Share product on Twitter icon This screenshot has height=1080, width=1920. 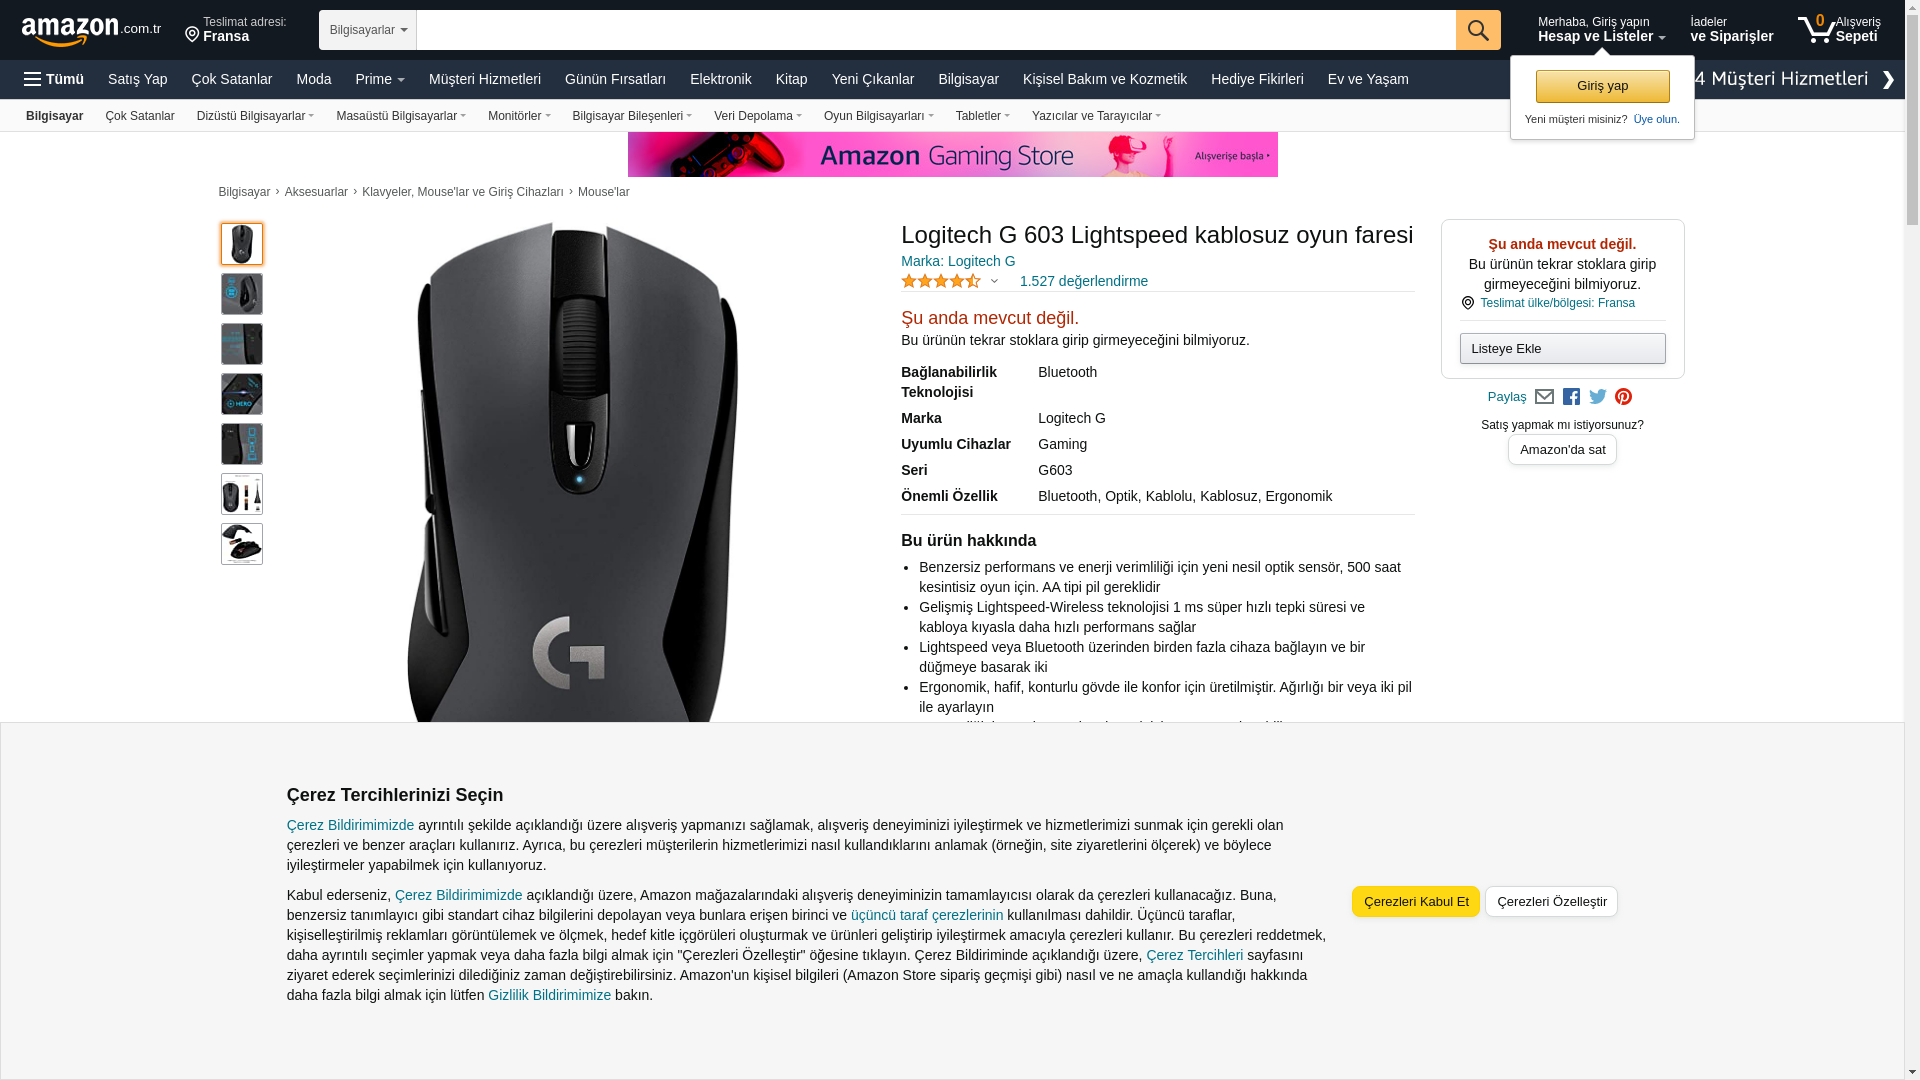(x=1598, y=397)
